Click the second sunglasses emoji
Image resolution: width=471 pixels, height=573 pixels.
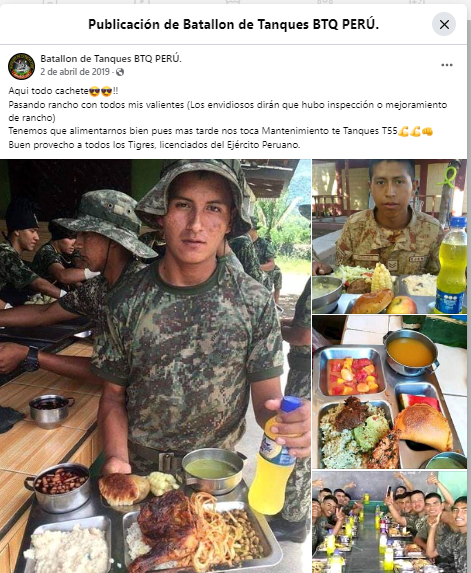[106, 91]
